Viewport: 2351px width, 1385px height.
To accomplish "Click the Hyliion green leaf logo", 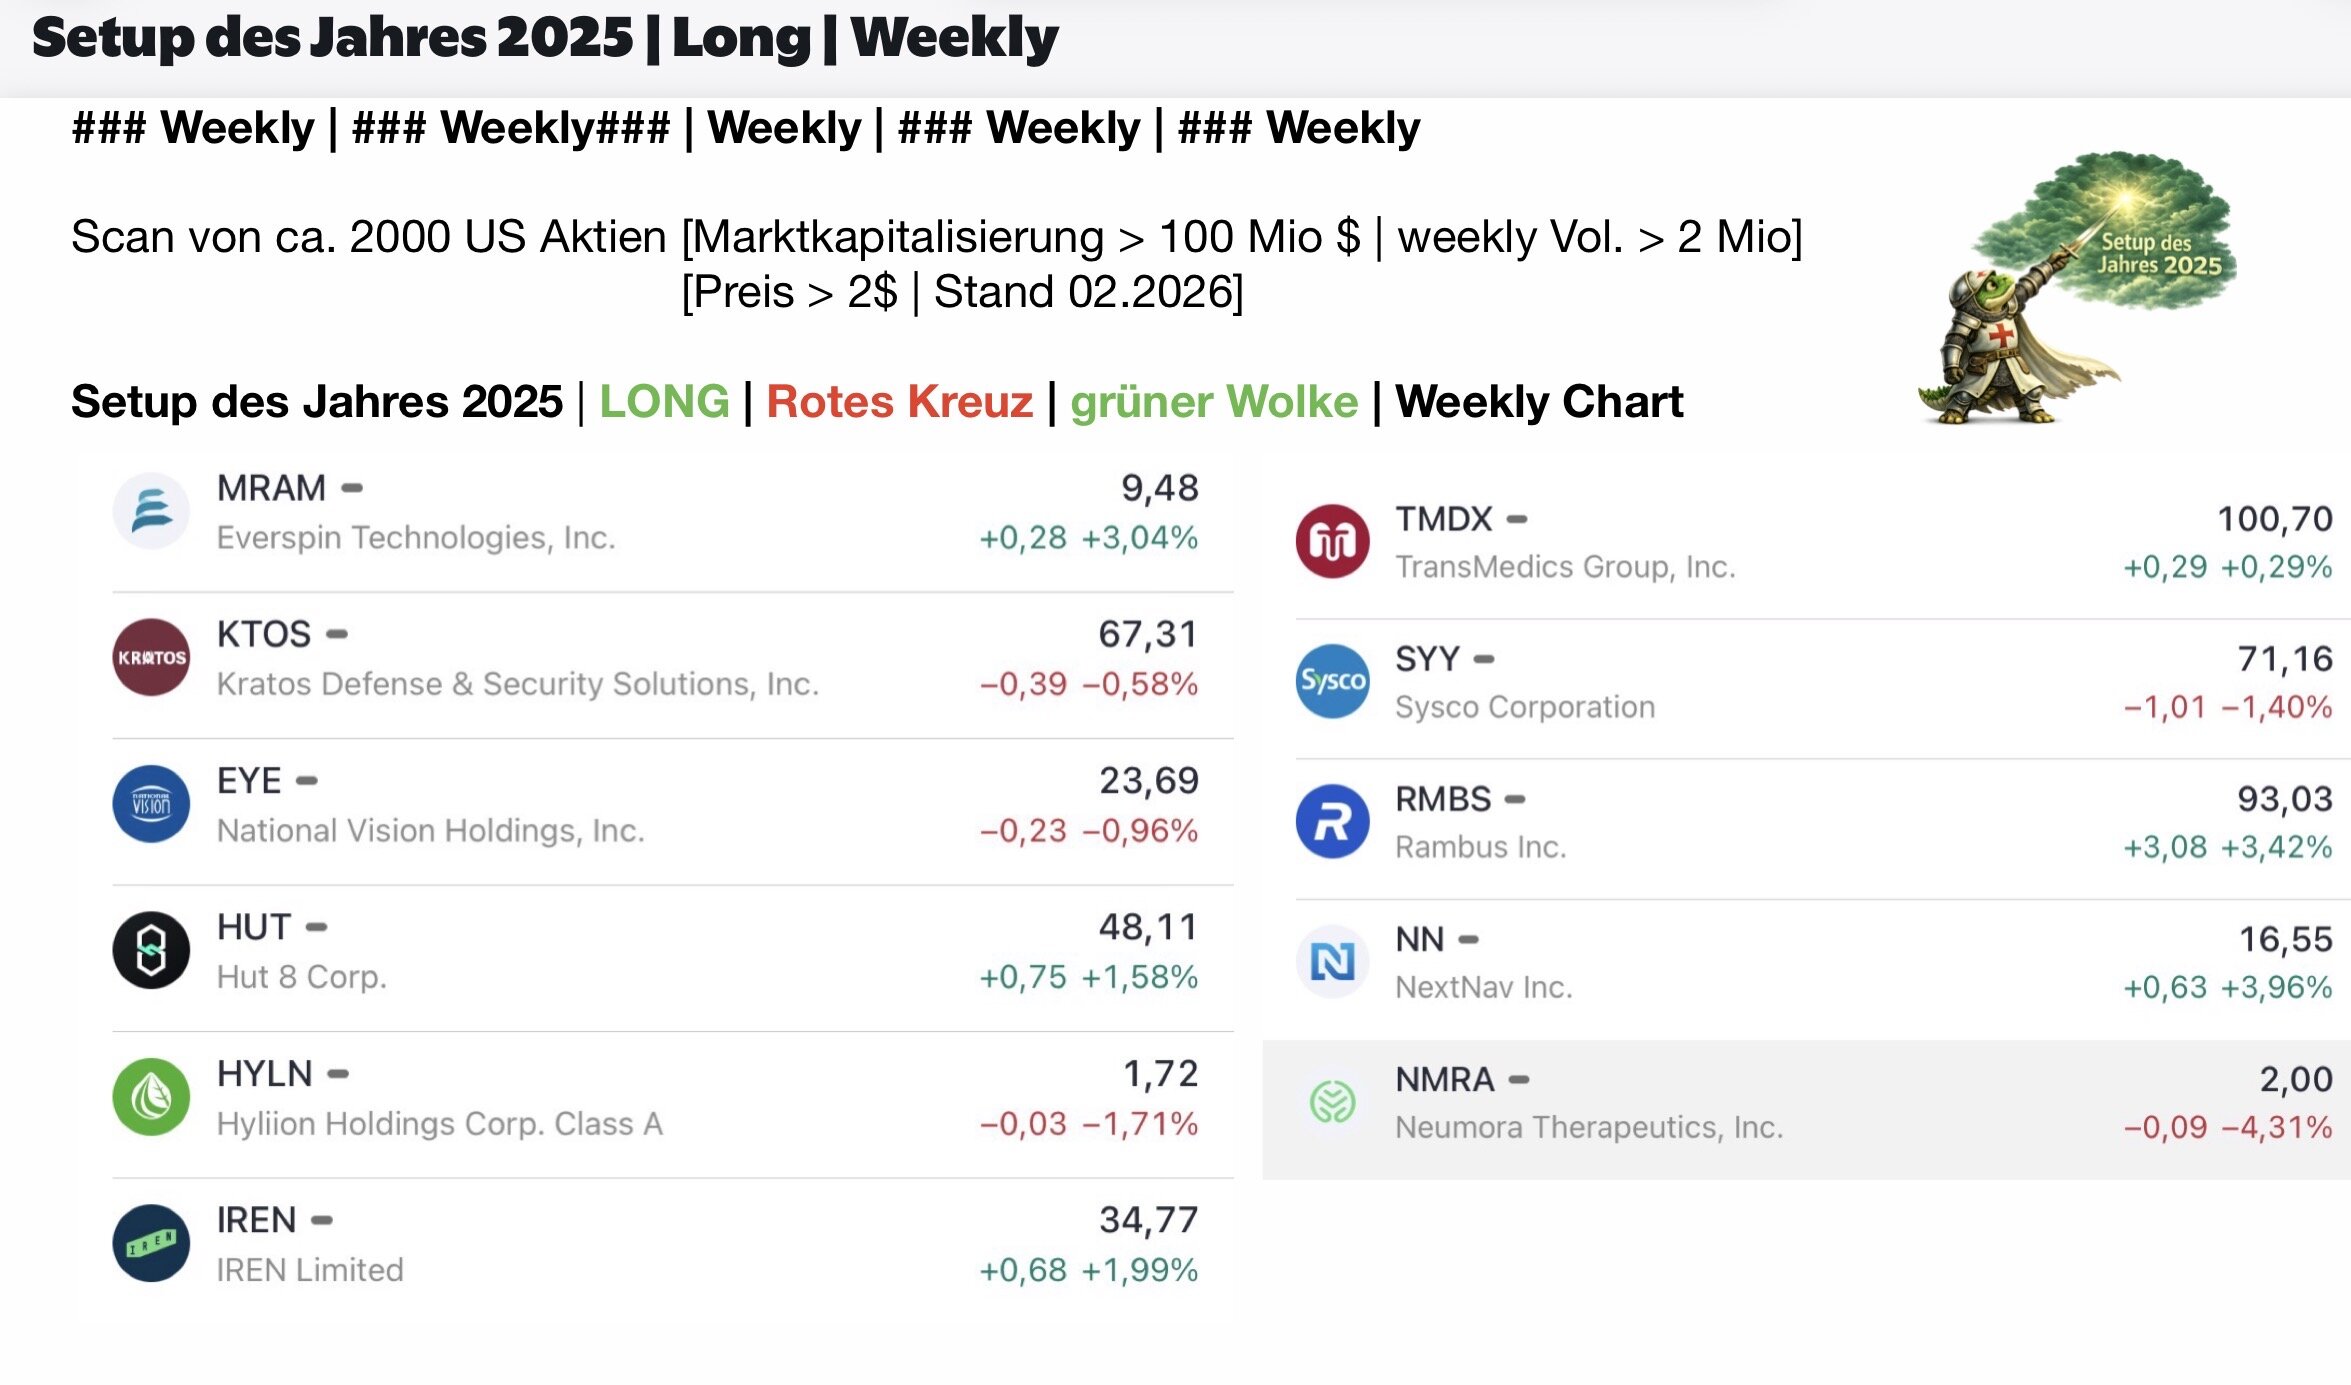I will (x=151, y=1097).
